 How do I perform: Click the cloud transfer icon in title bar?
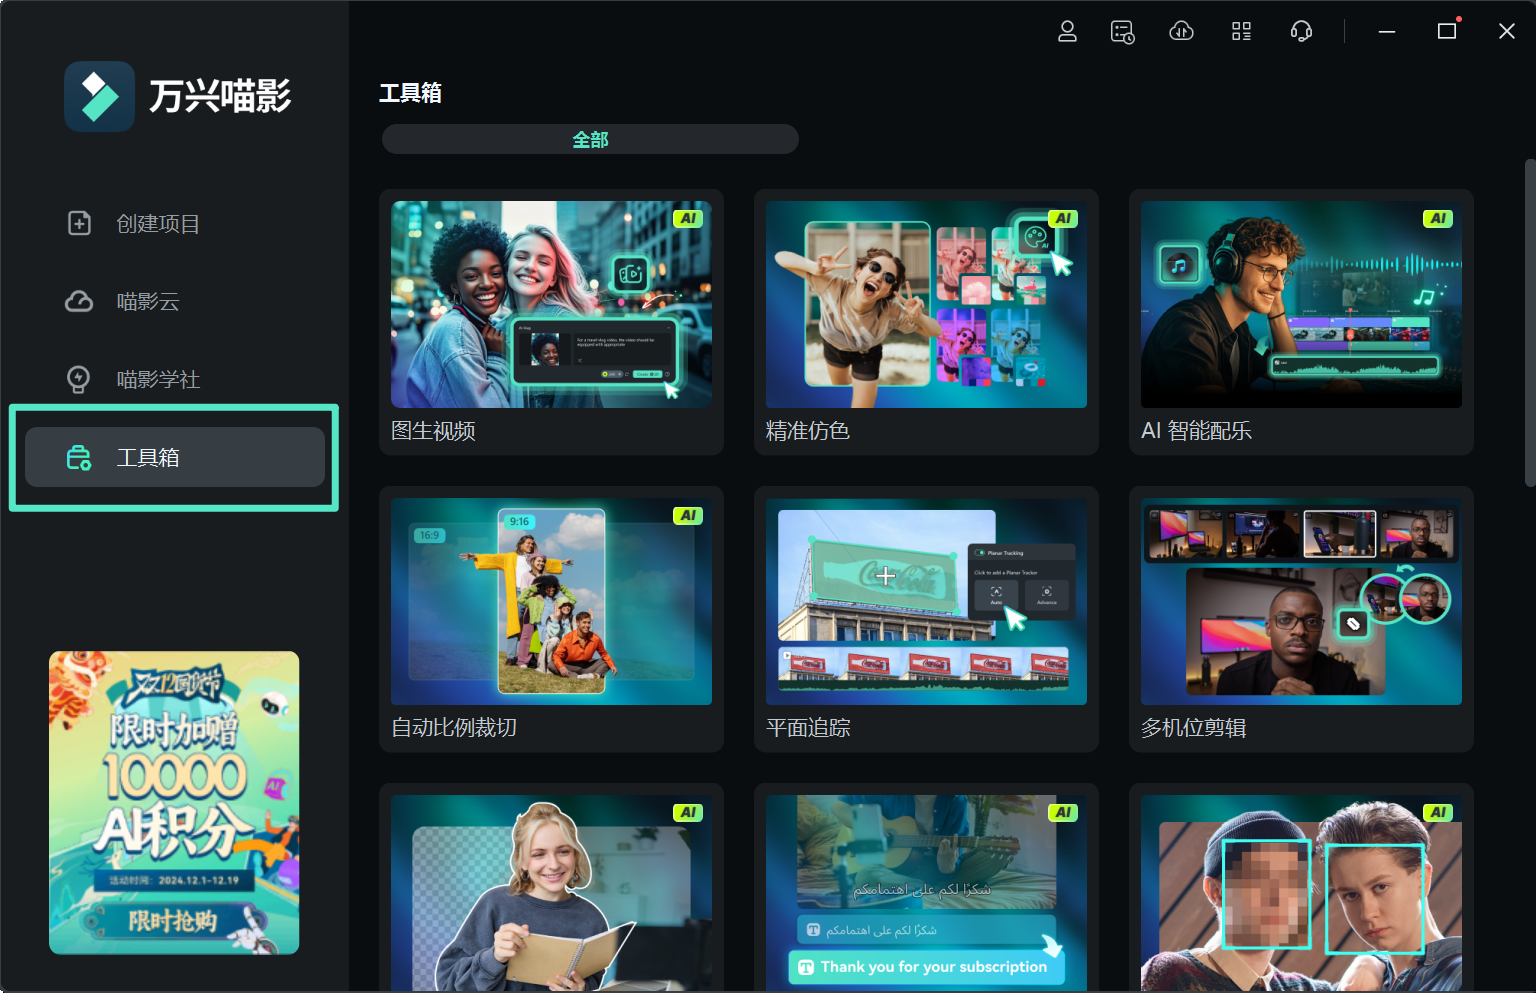(x=1181, y=31)
